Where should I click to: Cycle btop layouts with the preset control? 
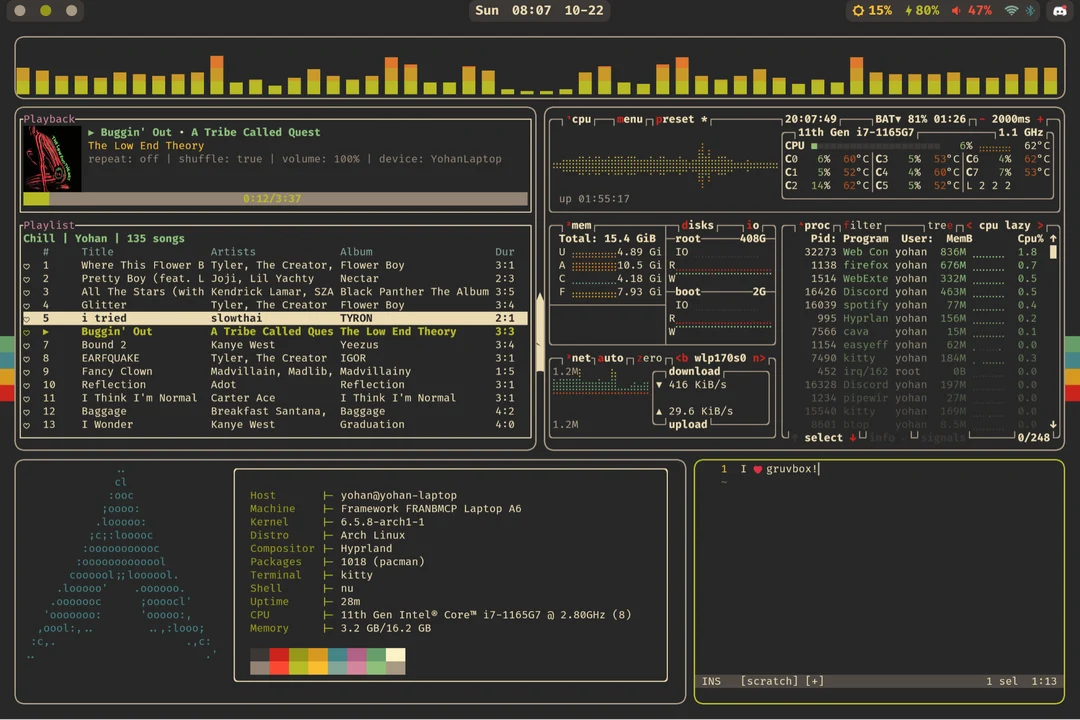click(676, 119)
